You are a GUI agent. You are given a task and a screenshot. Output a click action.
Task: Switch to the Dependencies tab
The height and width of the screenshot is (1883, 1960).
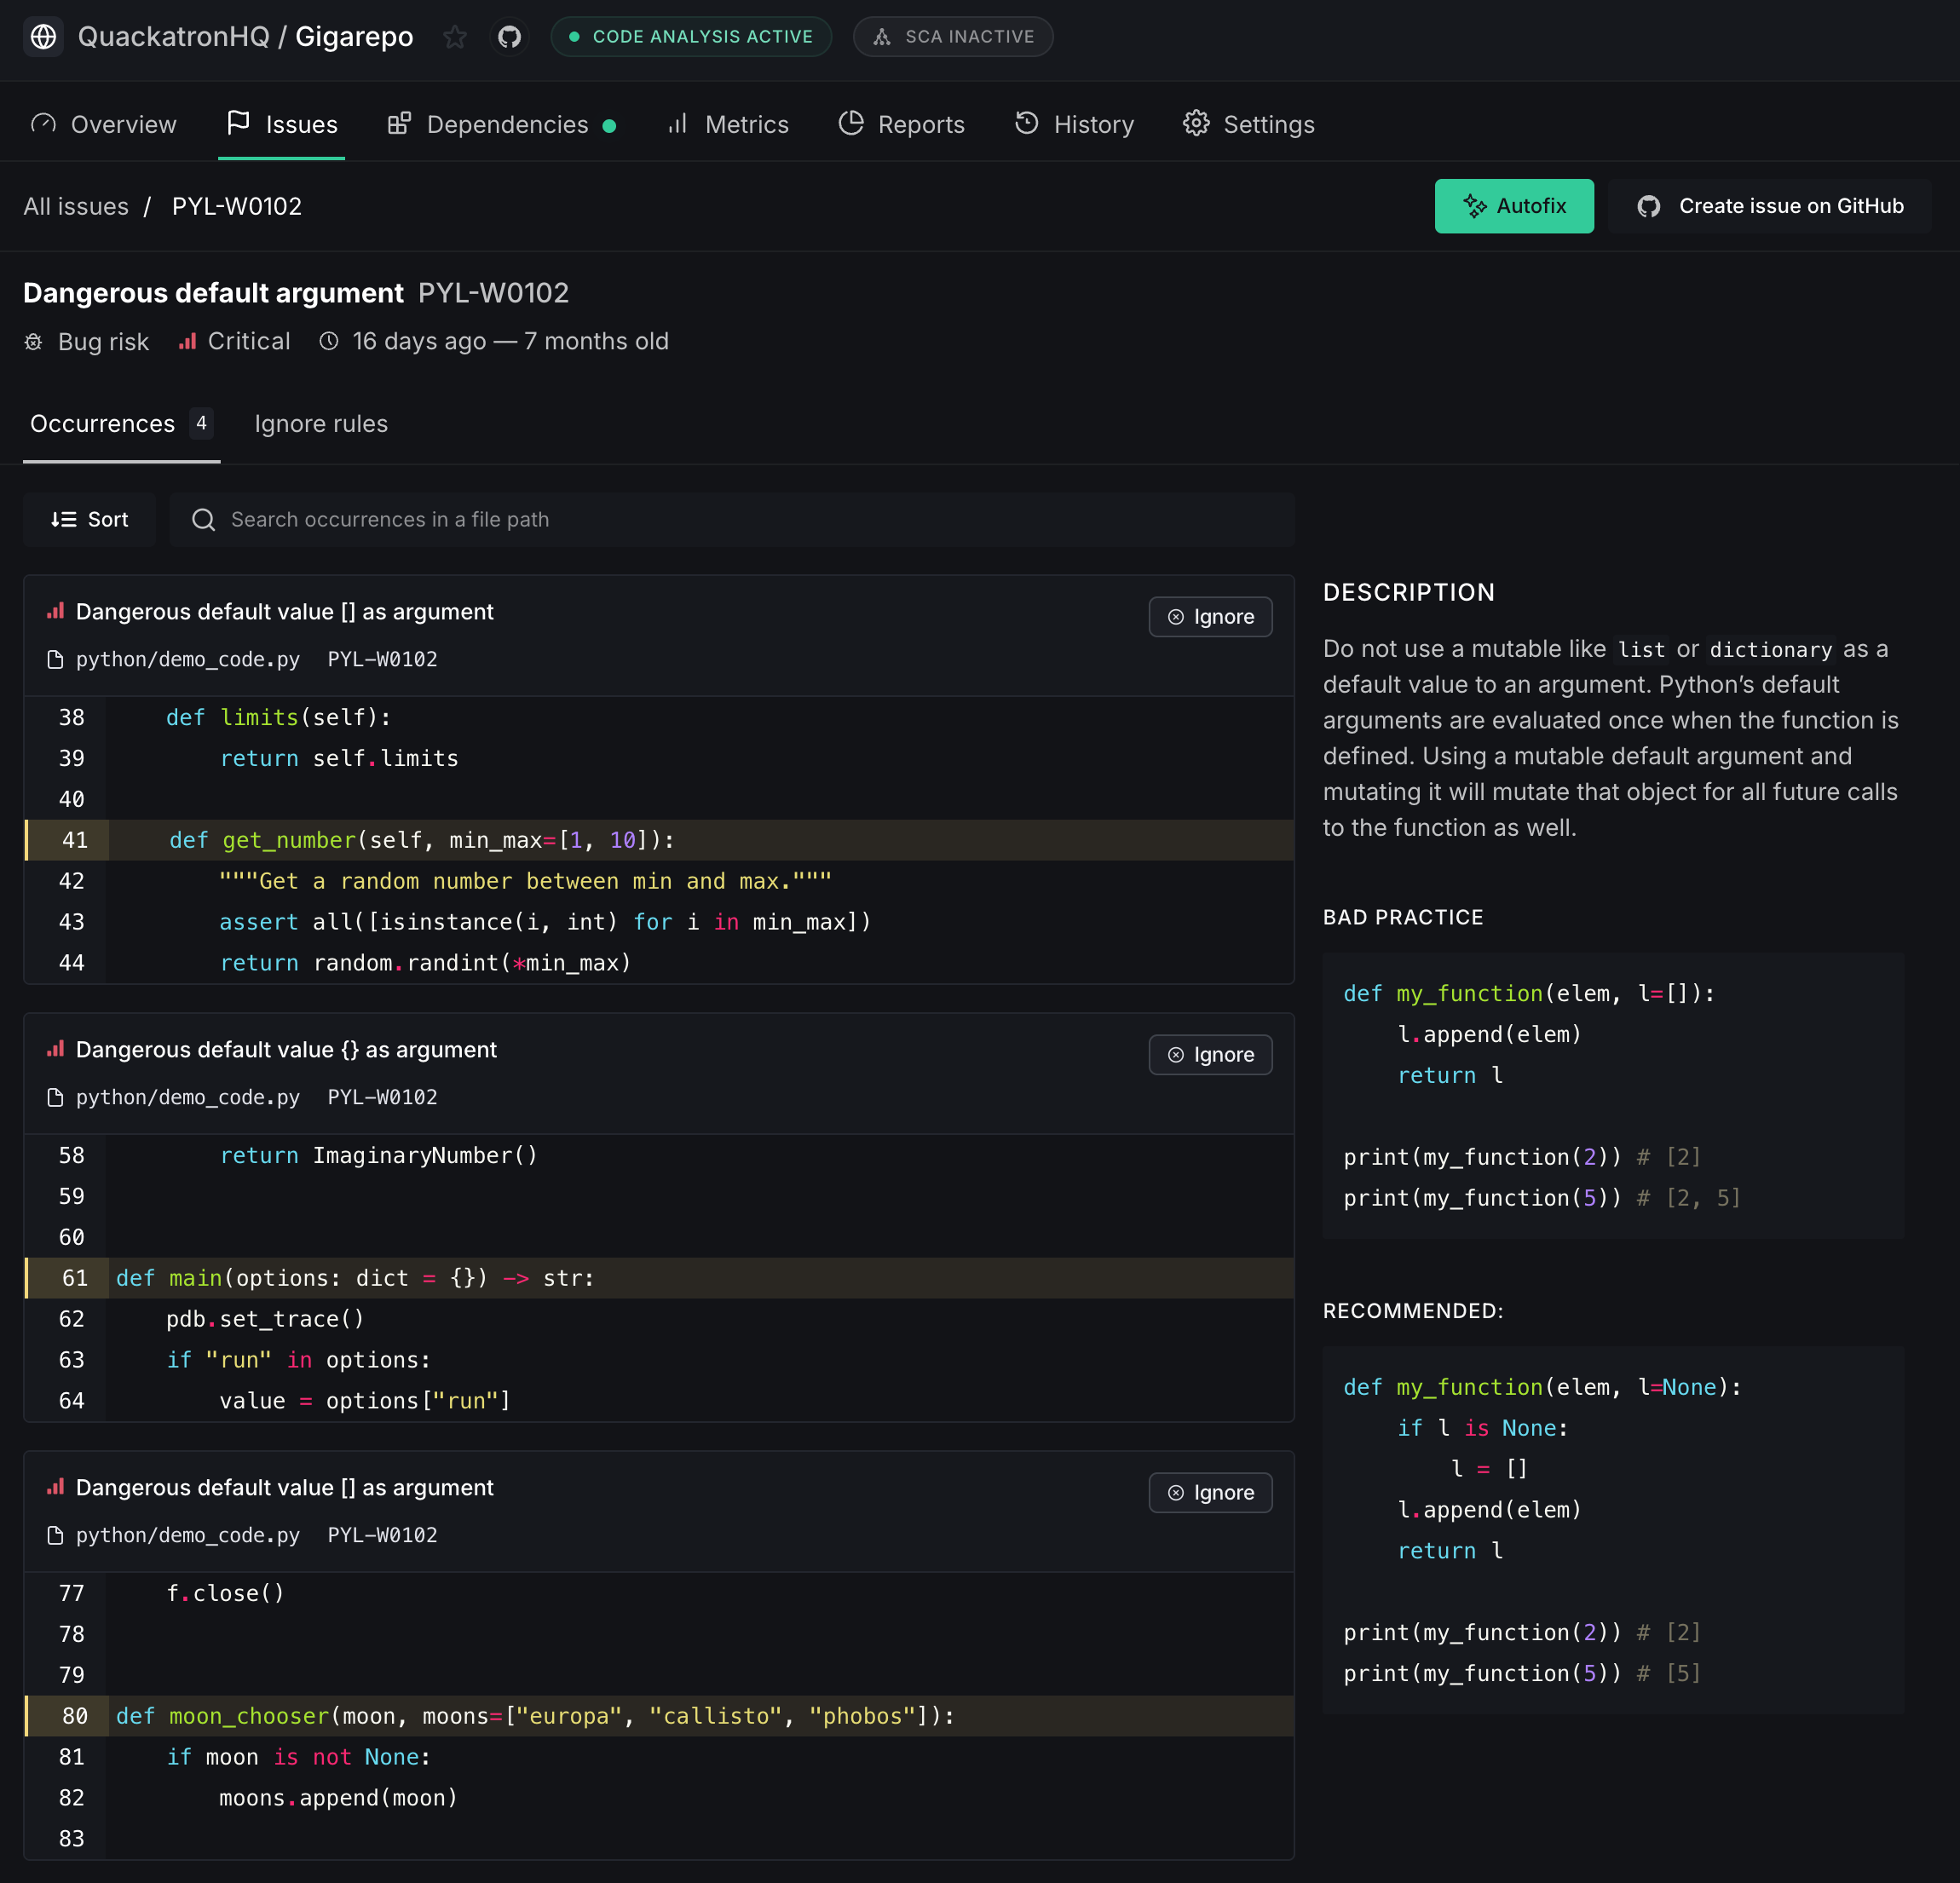tap(502, 124)
